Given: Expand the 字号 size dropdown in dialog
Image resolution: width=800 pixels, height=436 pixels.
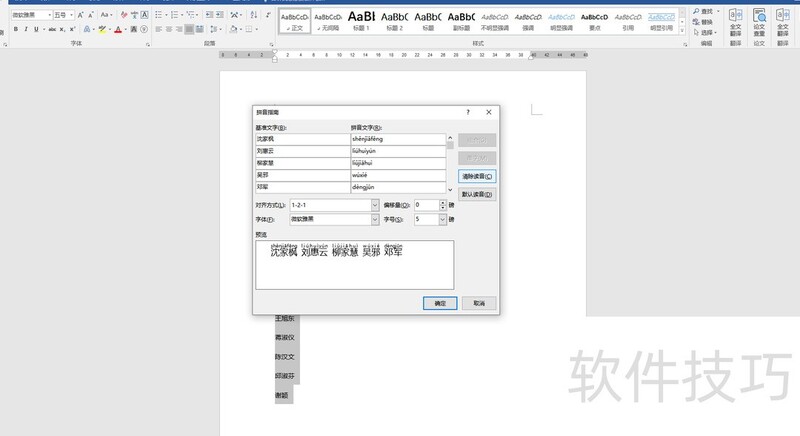Looking at the screenshot, I should pos(443,219).
